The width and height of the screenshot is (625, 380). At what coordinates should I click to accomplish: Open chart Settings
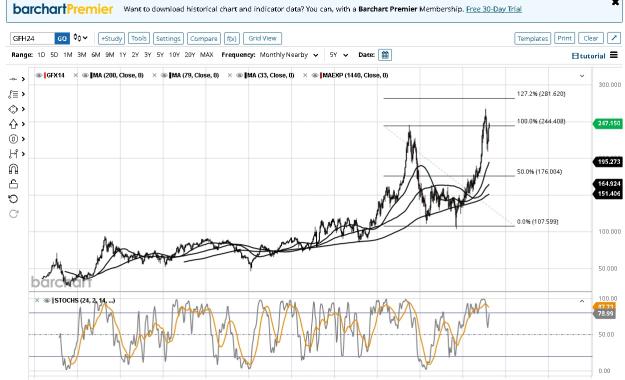pyautogui.click(x=168, y=38)
